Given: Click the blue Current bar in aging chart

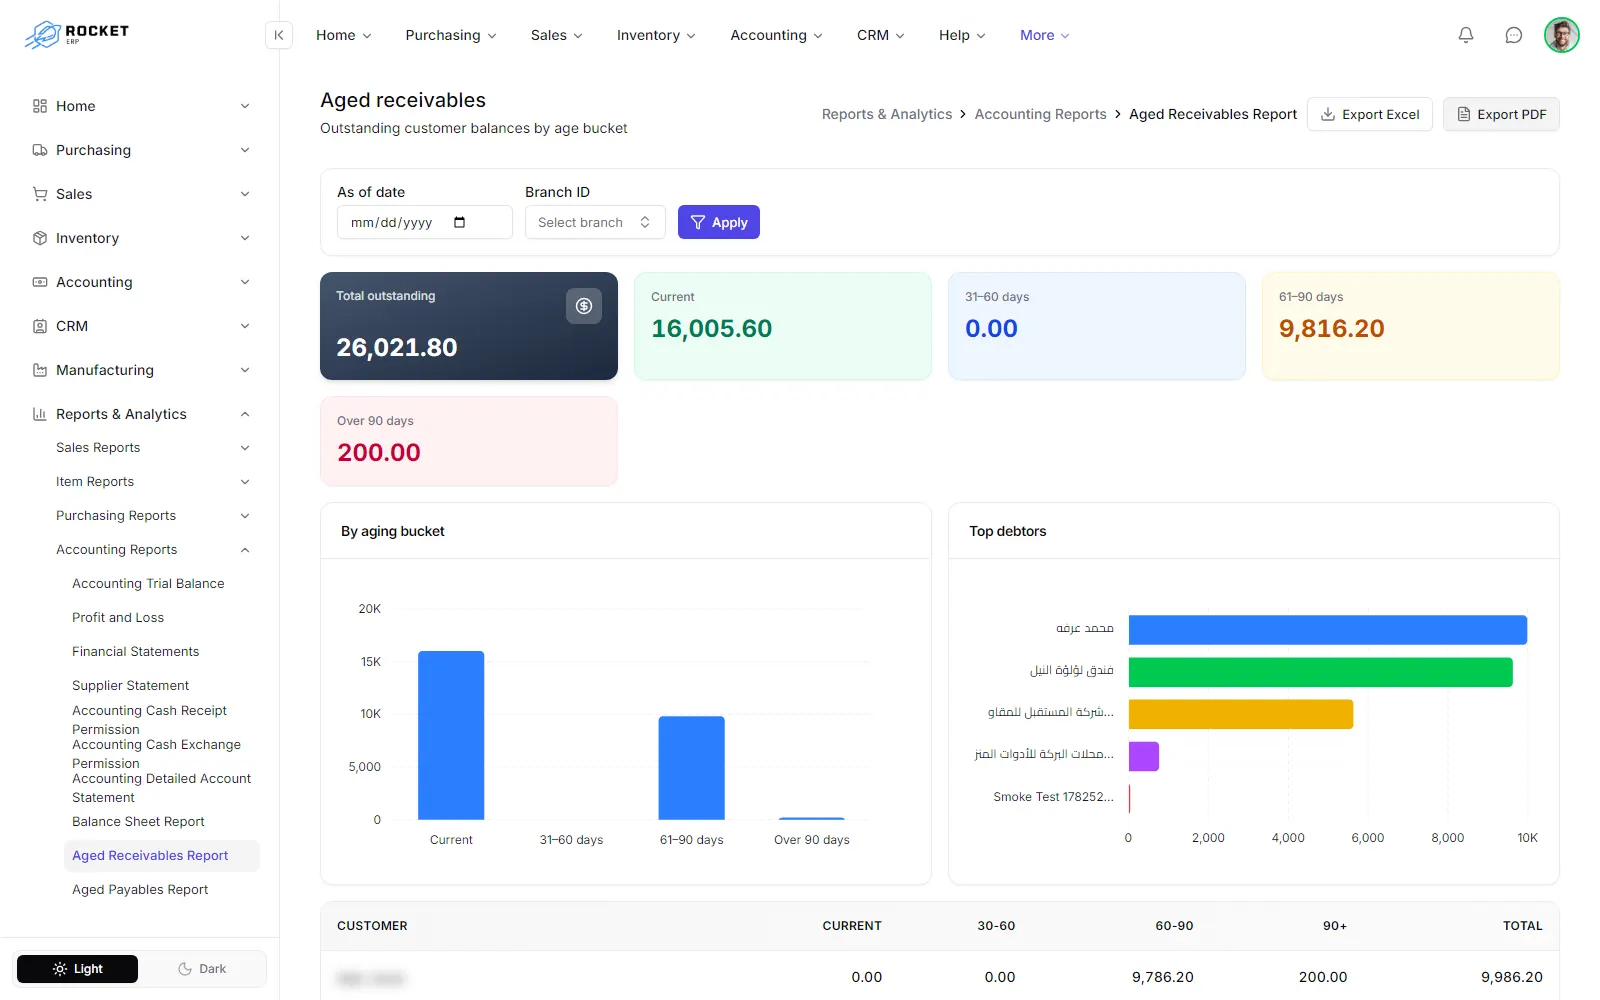Looking at the screenshot, I should 451,735.
